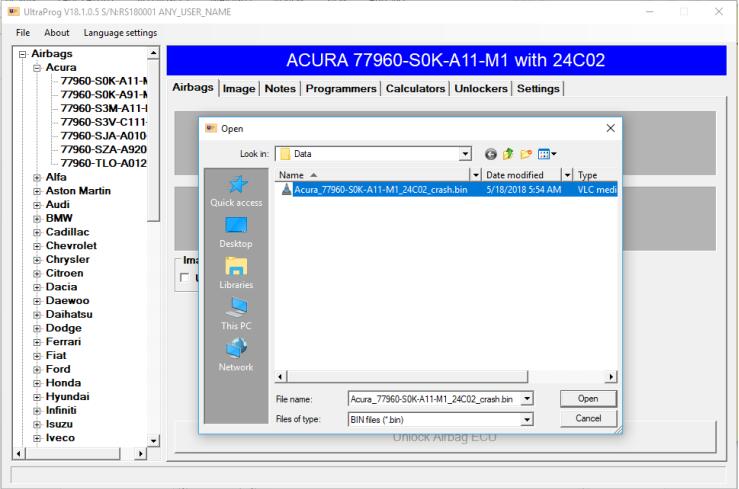Open the Look in folder dropdown
Screen dimensions: 739x489
pos(465,154)
